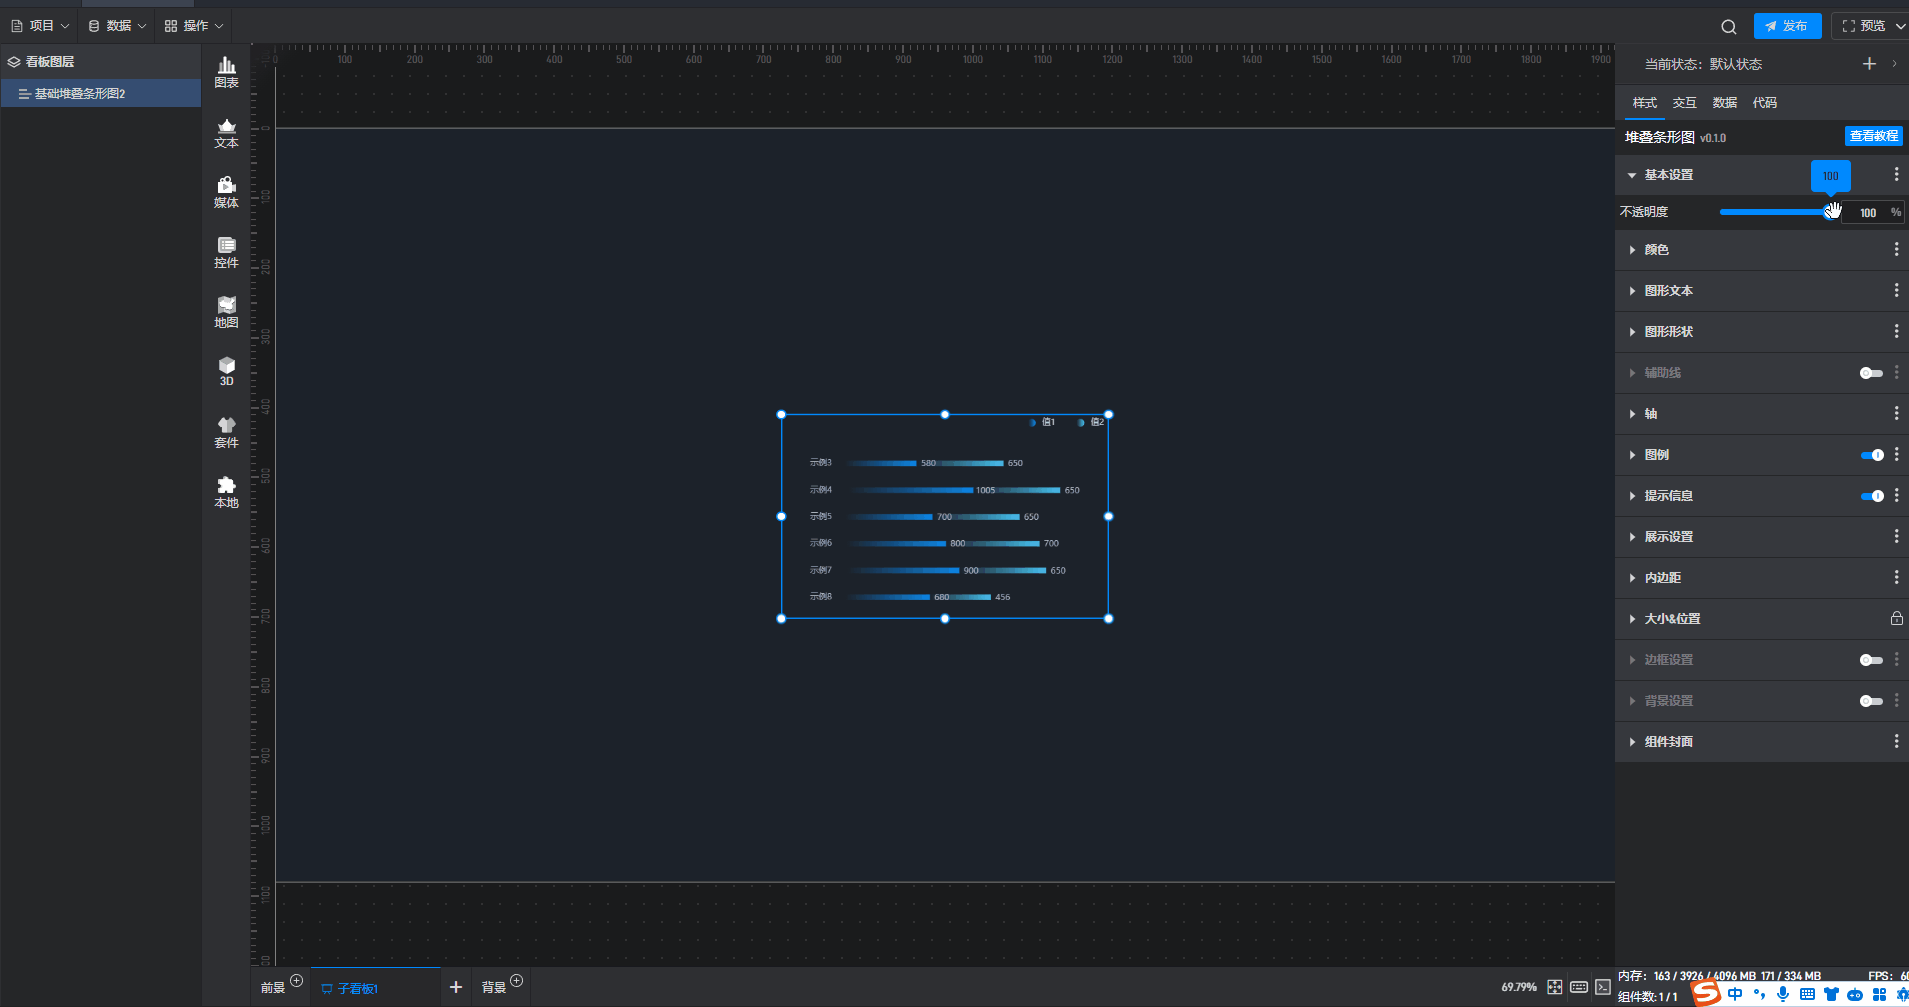Click the 查看教程 tutorial button
1909x1007 pixels.
[1873, 136]
